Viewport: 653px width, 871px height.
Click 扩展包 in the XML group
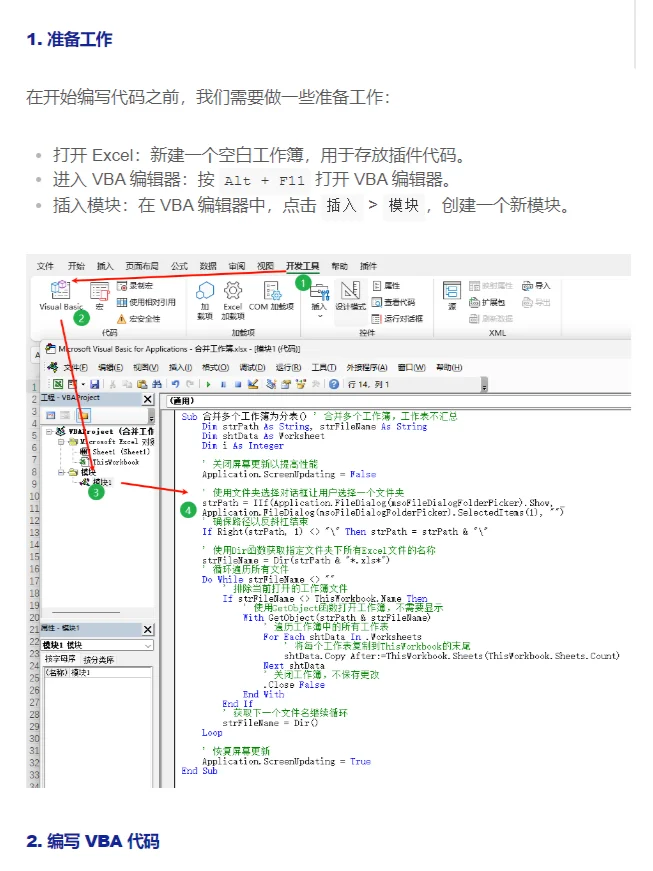point(486,302)
